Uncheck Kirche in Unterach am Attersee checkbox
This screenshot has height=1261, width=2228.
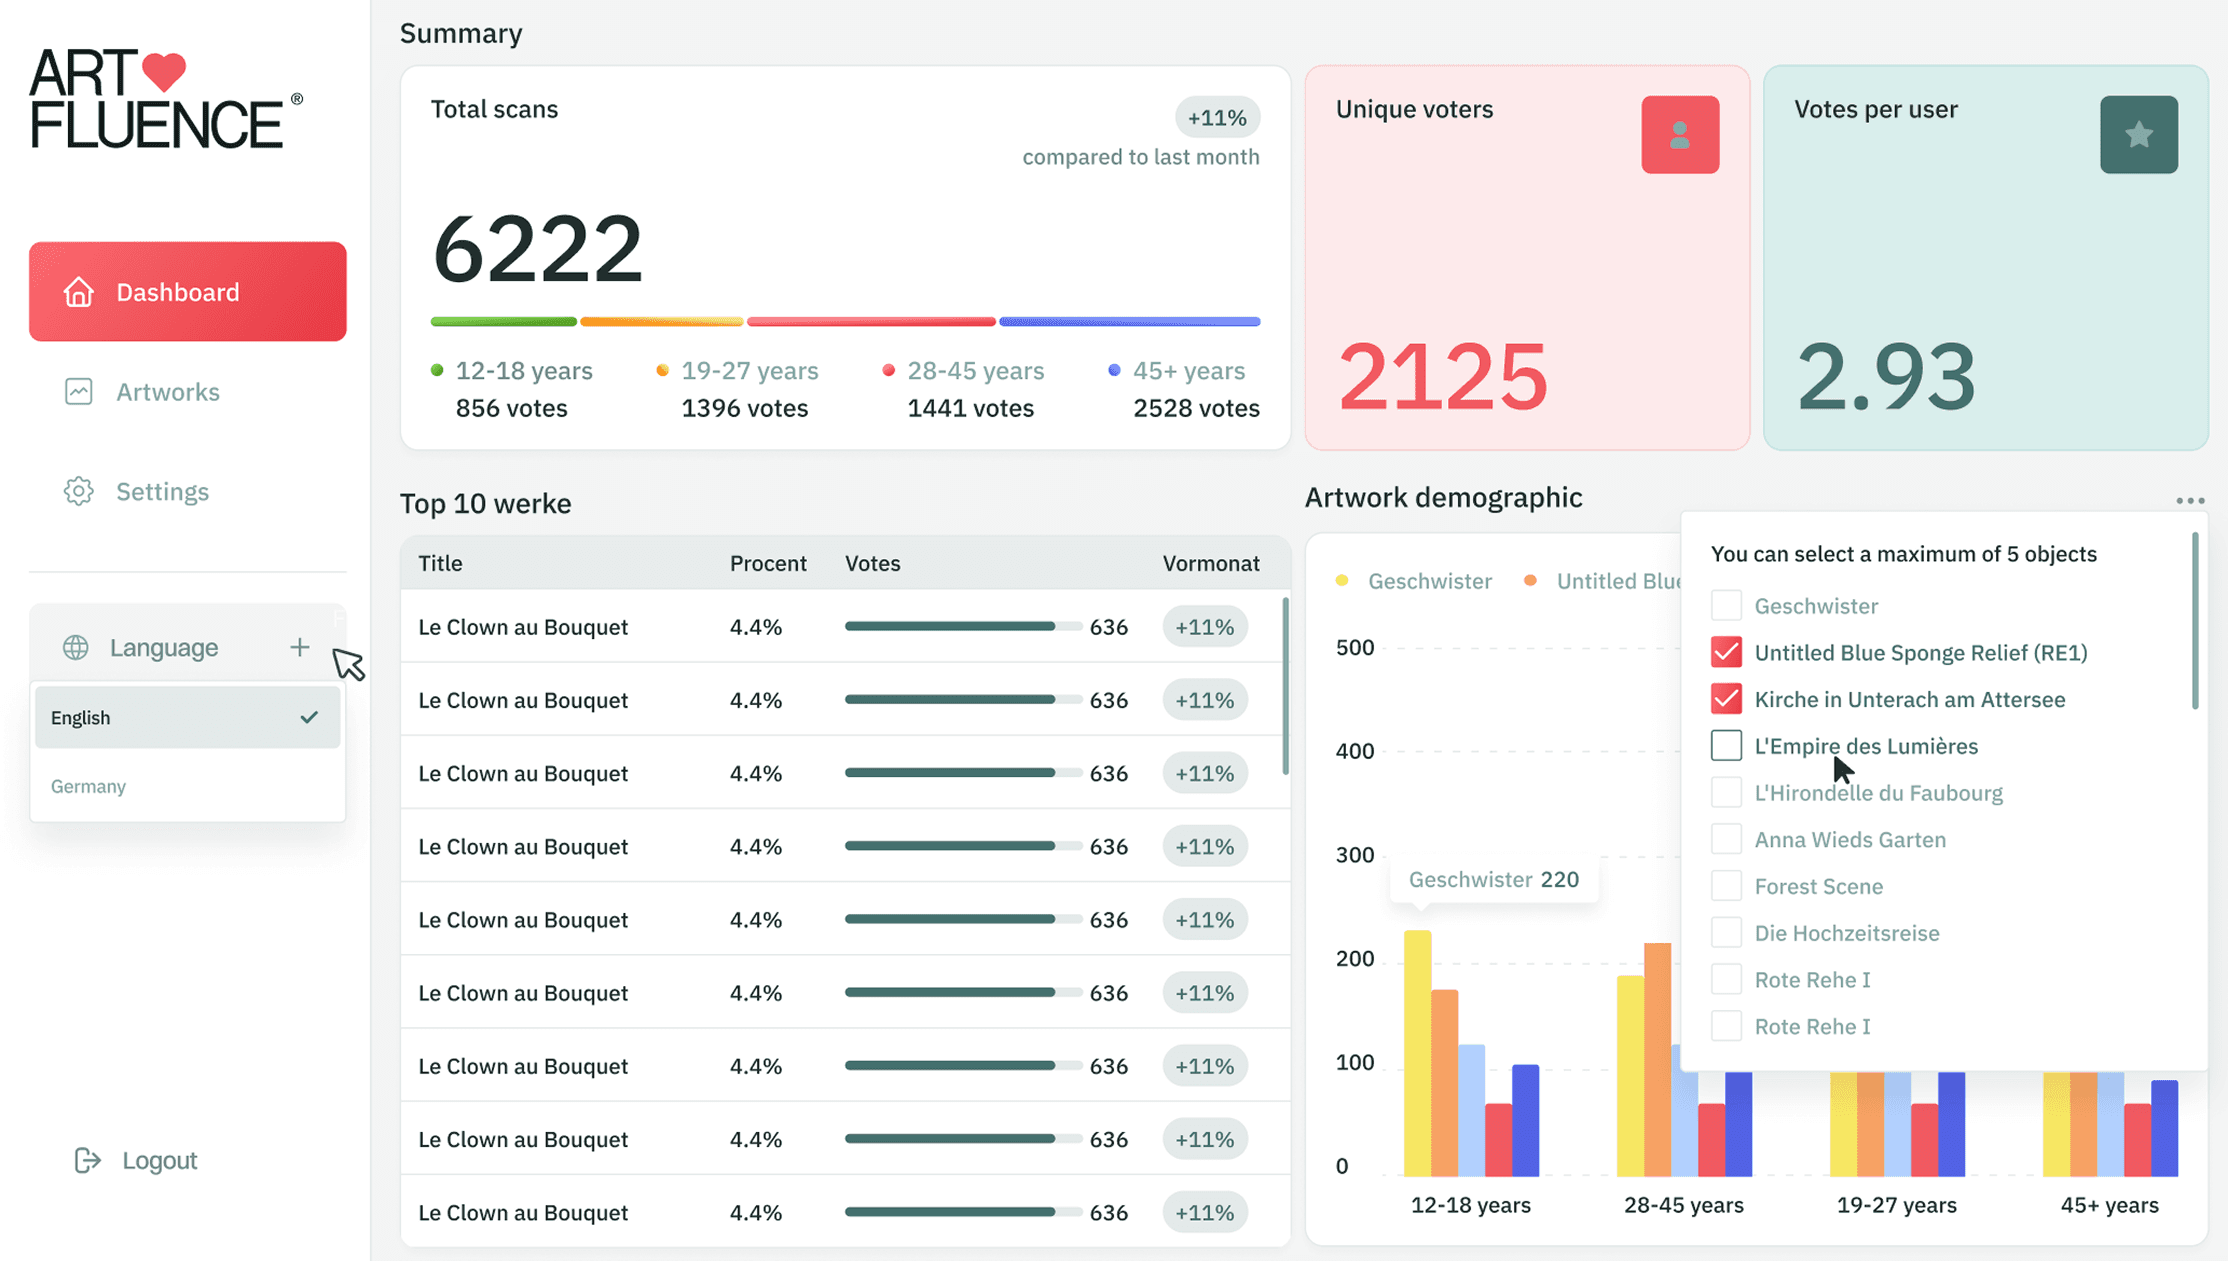pos(1726,699)
